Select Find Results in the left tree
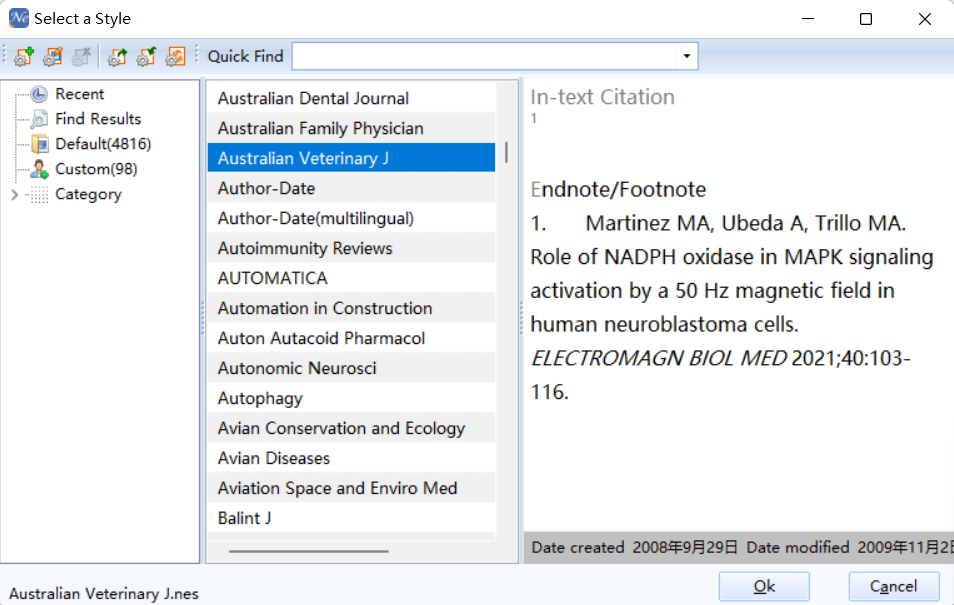Image resolution: width=954 pixels, height=605 pixels. pyautogui.click(x=98, y=119)
